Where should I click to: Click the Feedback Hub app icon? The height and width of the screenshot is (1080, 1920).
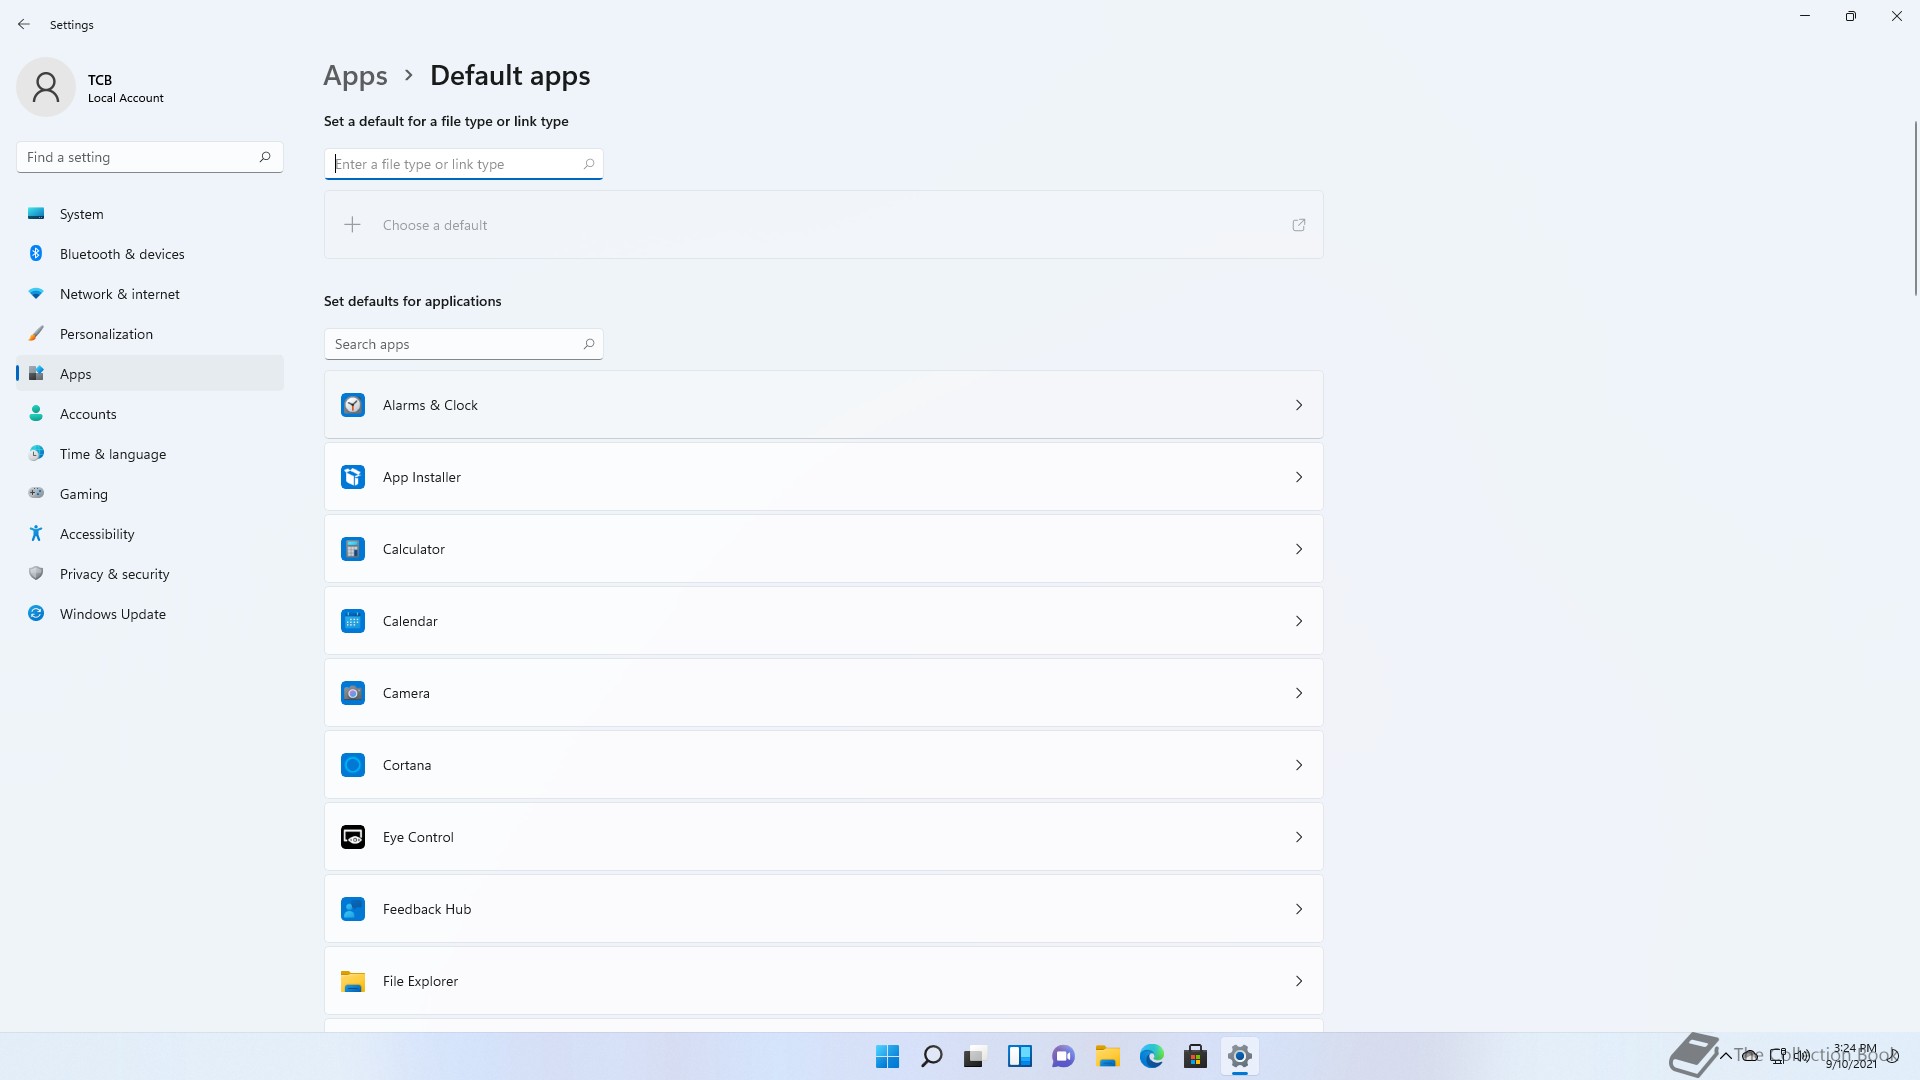point(353,909)
